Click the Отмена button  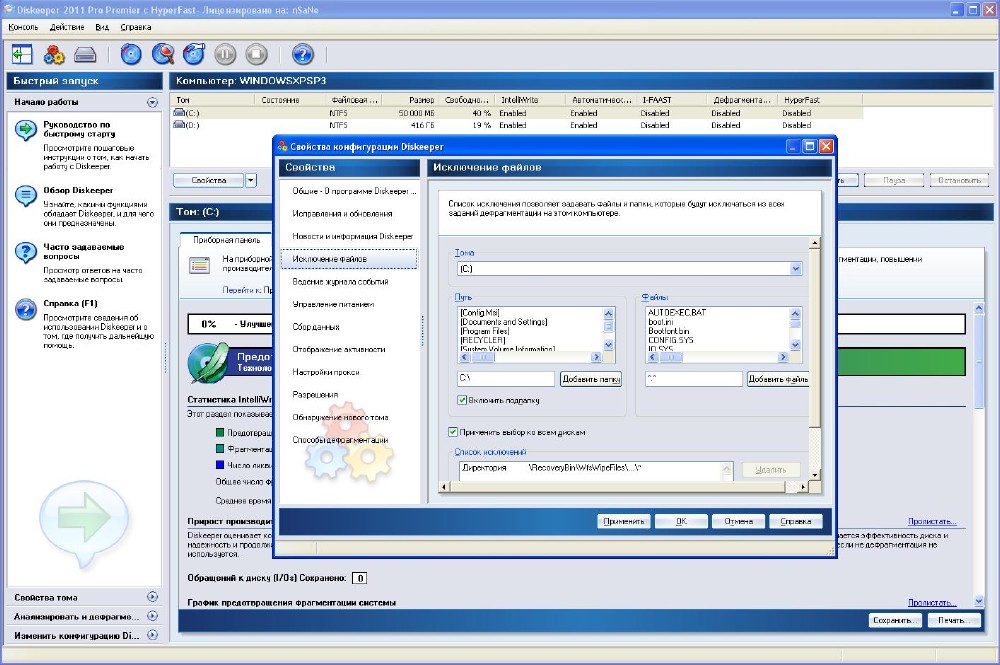click(x=739, y=522)
